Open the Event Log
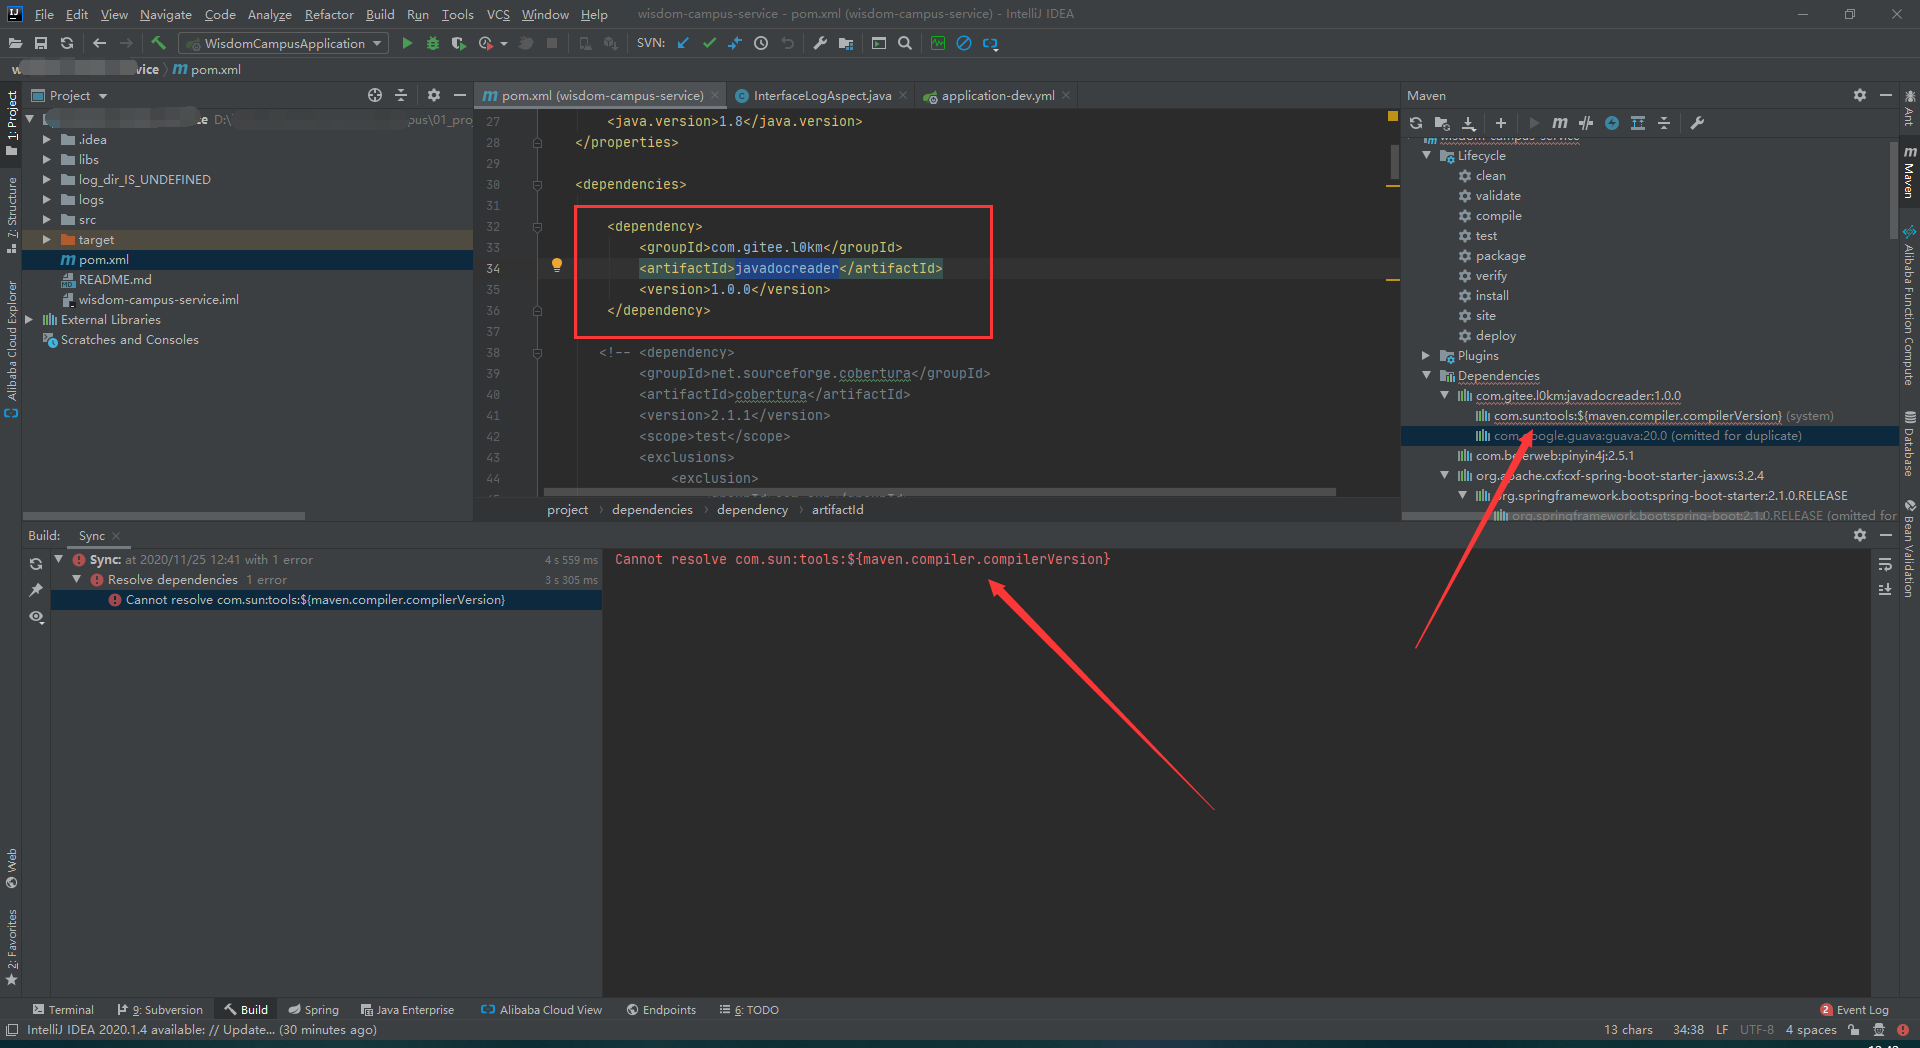 1855,1009
